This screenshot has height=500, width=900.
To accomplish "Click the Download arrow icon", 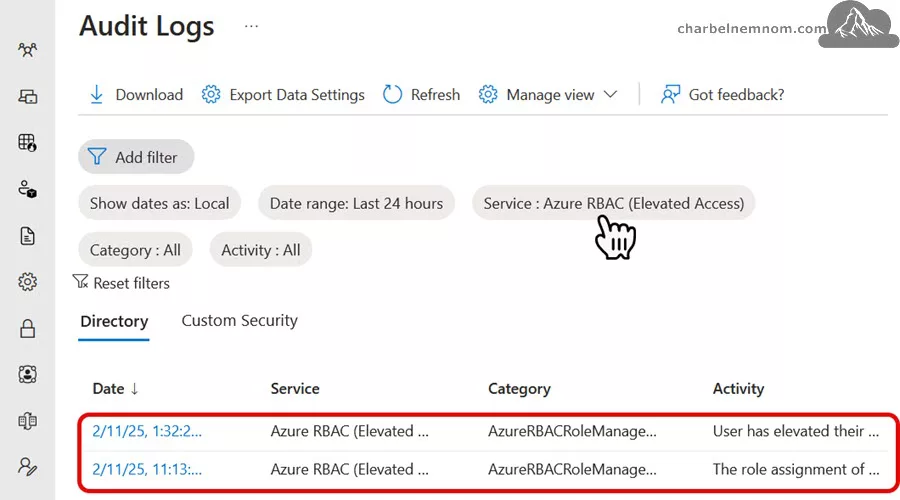I will click(x=96, y=95).
